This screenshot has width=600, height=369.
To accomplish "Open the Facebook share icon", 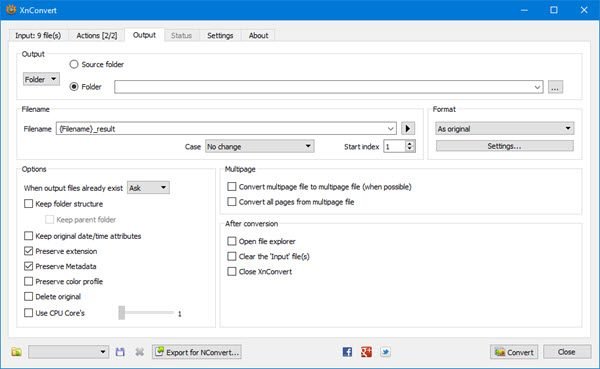I will pyautogui.click(x=347, y=352).
